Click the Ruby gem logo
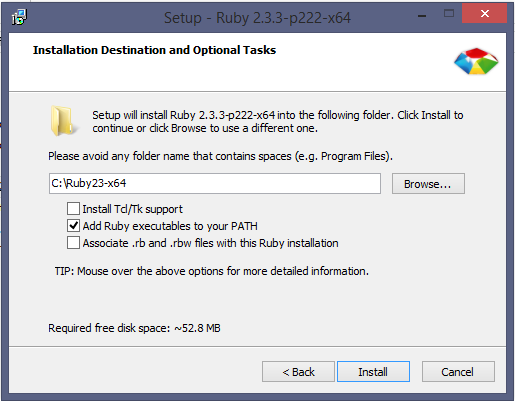 click(476, 61)
